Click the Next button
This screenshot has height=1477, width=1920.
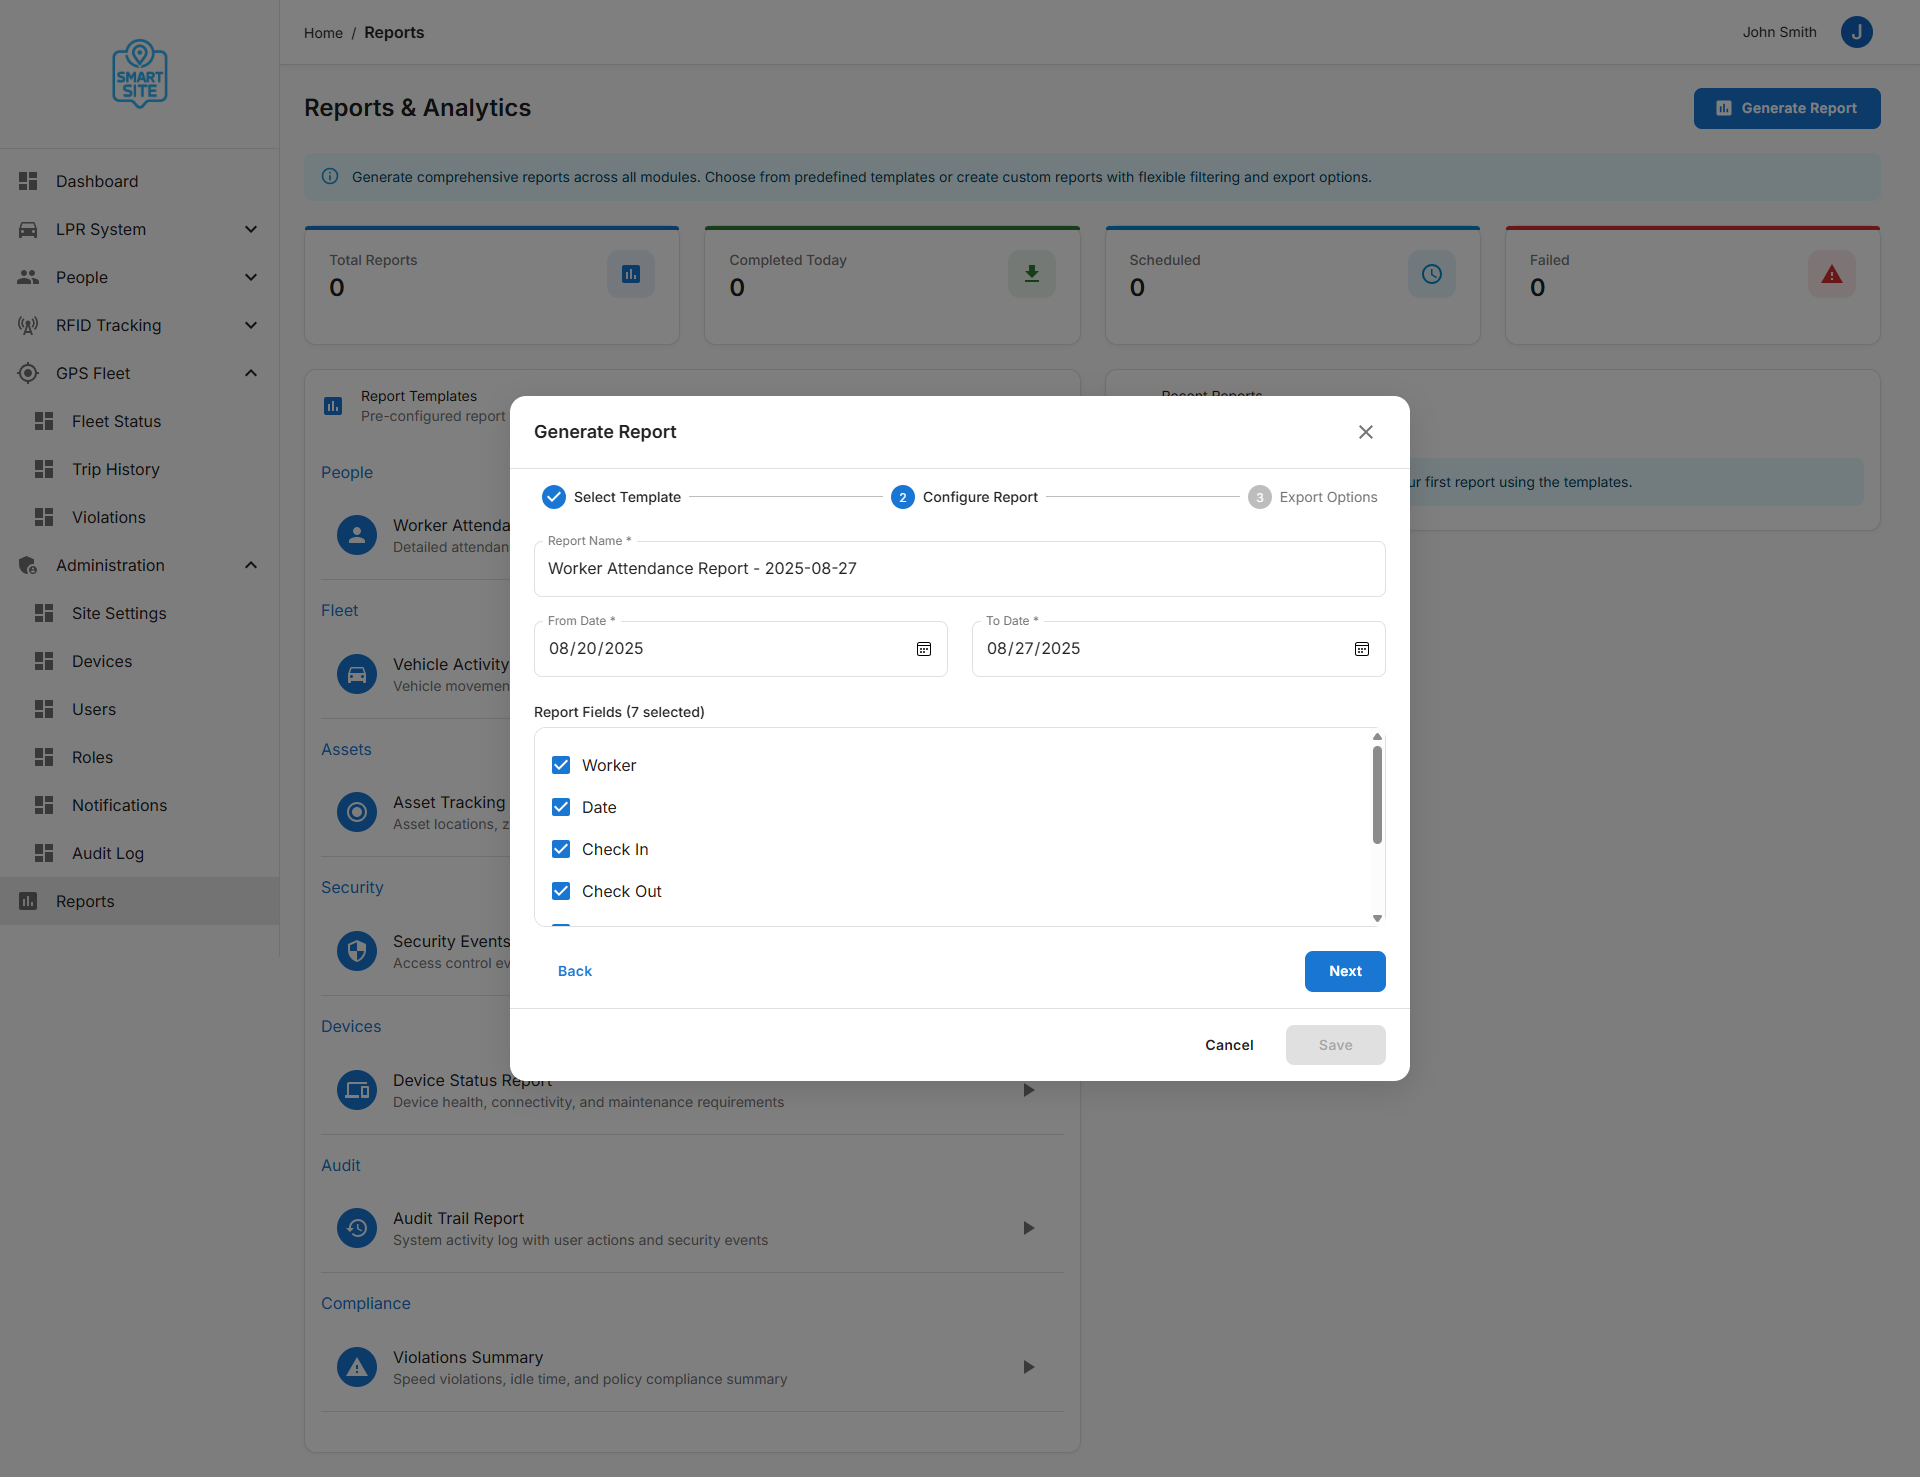pos(1344,971)
